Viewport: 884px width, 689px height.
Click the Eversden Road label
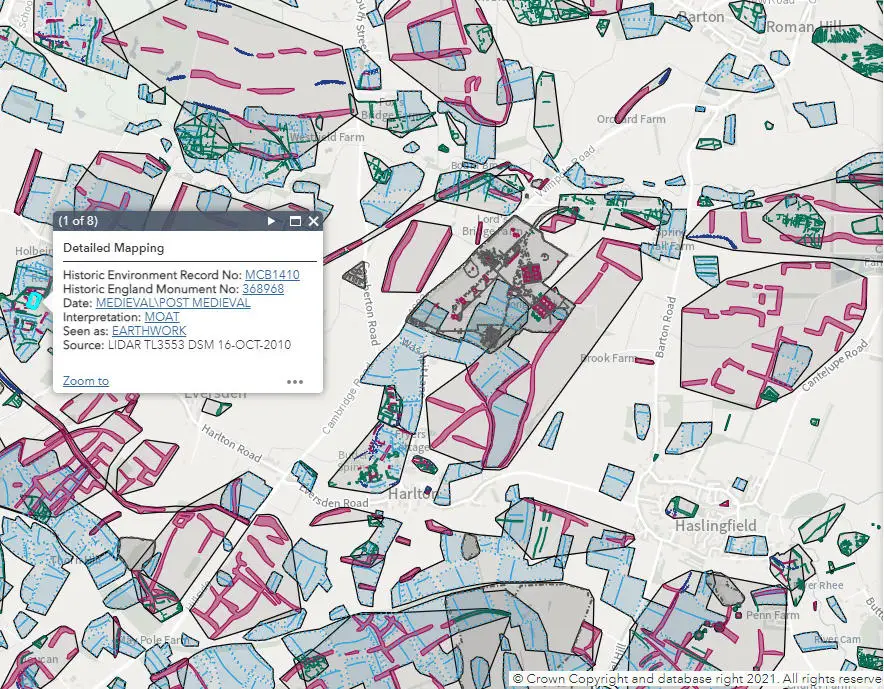tap(333, 497)
